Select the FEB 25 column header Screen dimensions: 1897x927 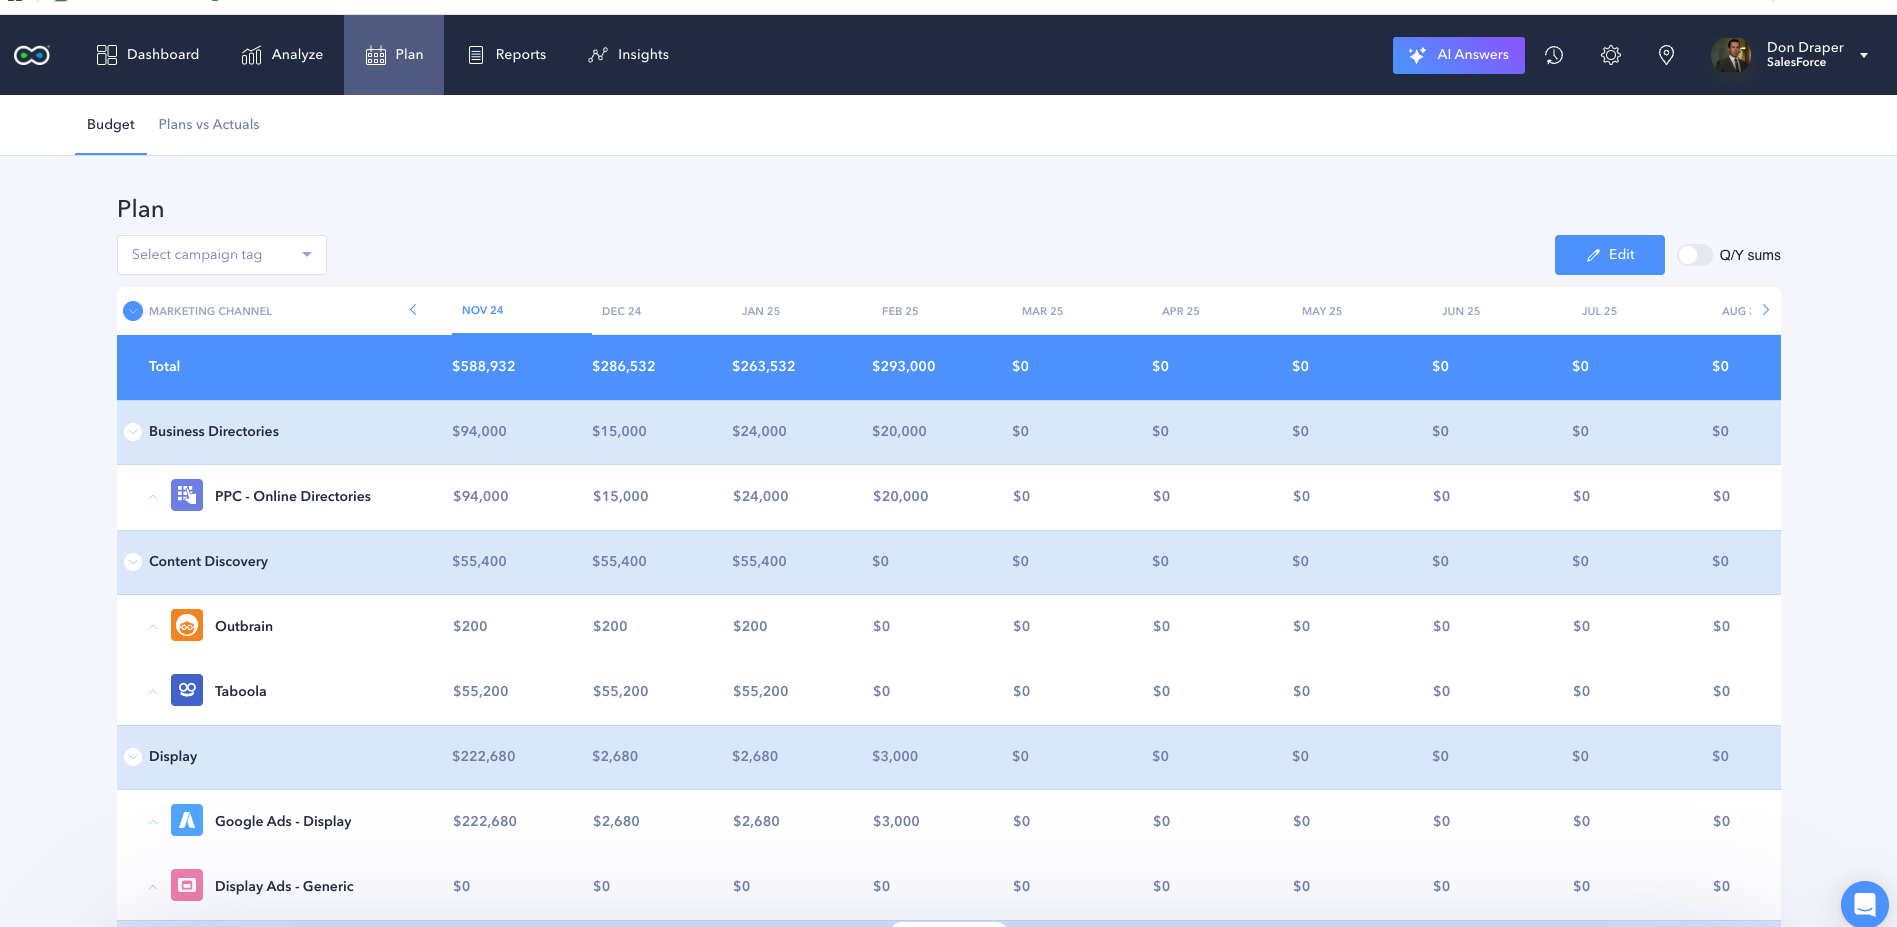pyautogui.click(x=900, y=311)
